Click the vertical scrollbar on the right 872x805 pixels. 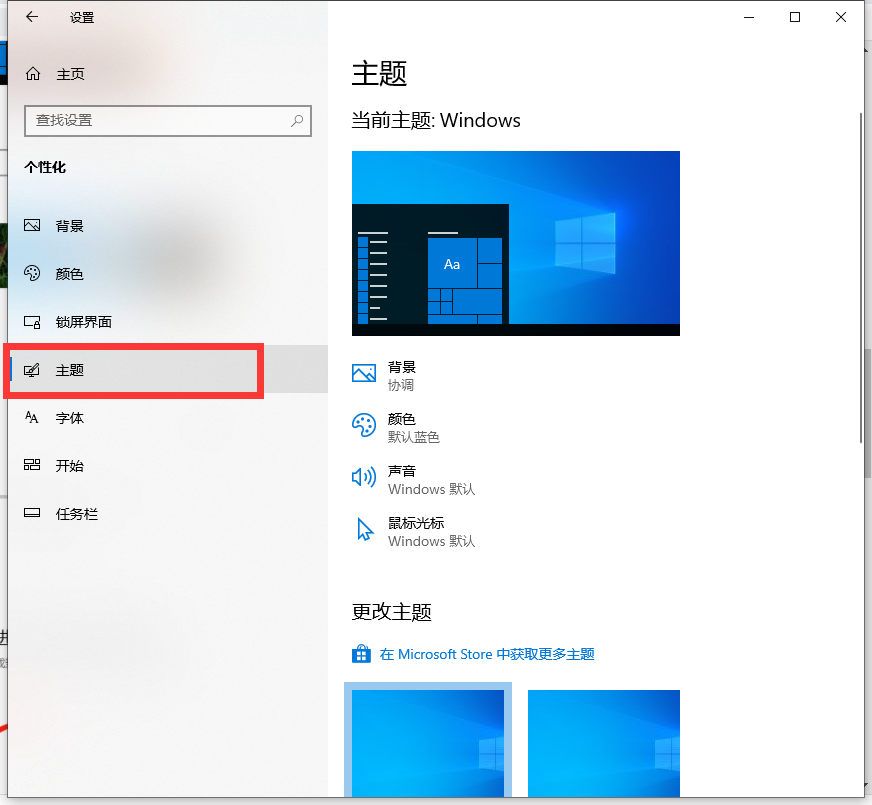[x=860, y=280]
